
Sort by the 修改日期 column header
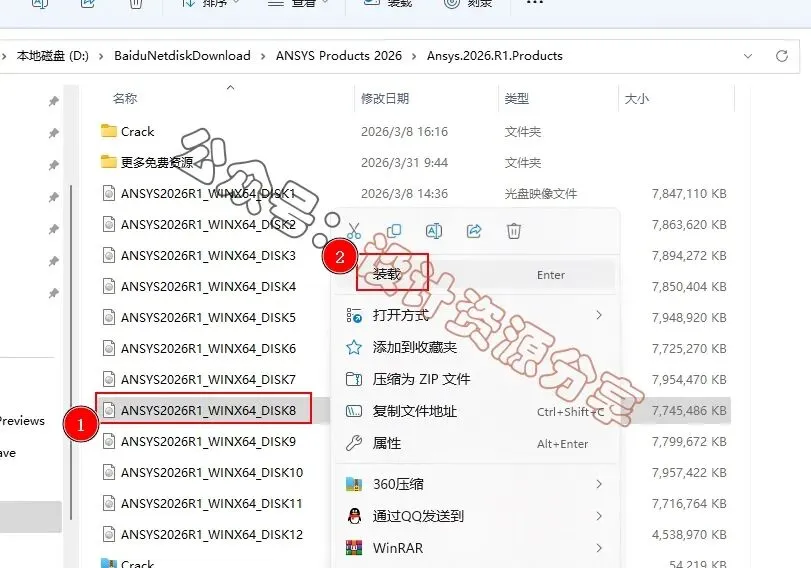tap(385, 98)
